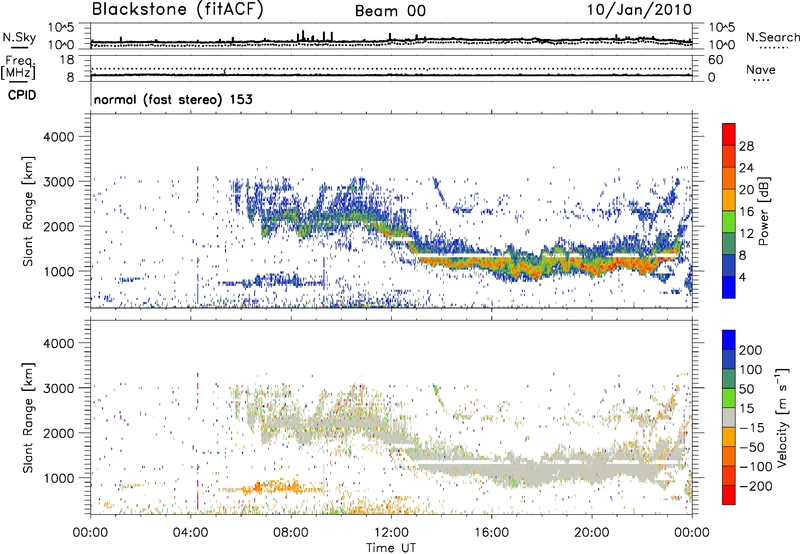Pick bottom red Velocity segment below -200

729,495
